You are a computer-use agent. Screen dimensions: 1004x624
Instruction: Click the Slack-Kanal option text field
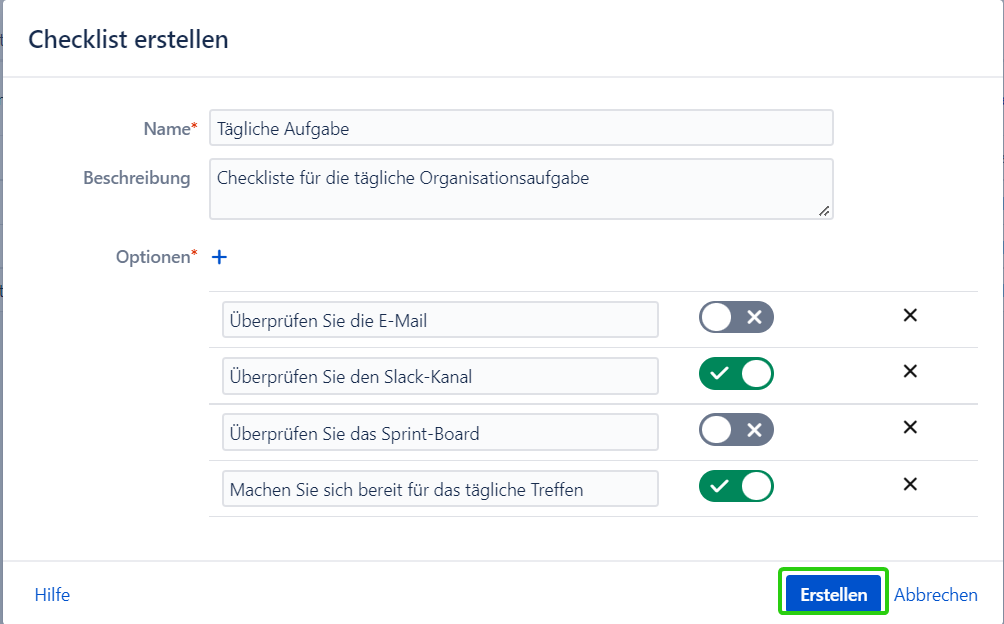tap(440, 376)
